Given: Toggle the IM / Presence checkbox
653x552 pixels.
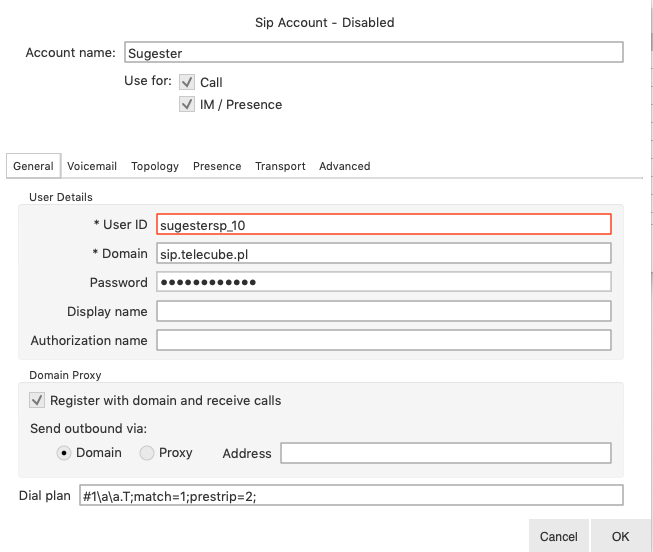Looking at the screenshot, I should (x=187, y=105).
